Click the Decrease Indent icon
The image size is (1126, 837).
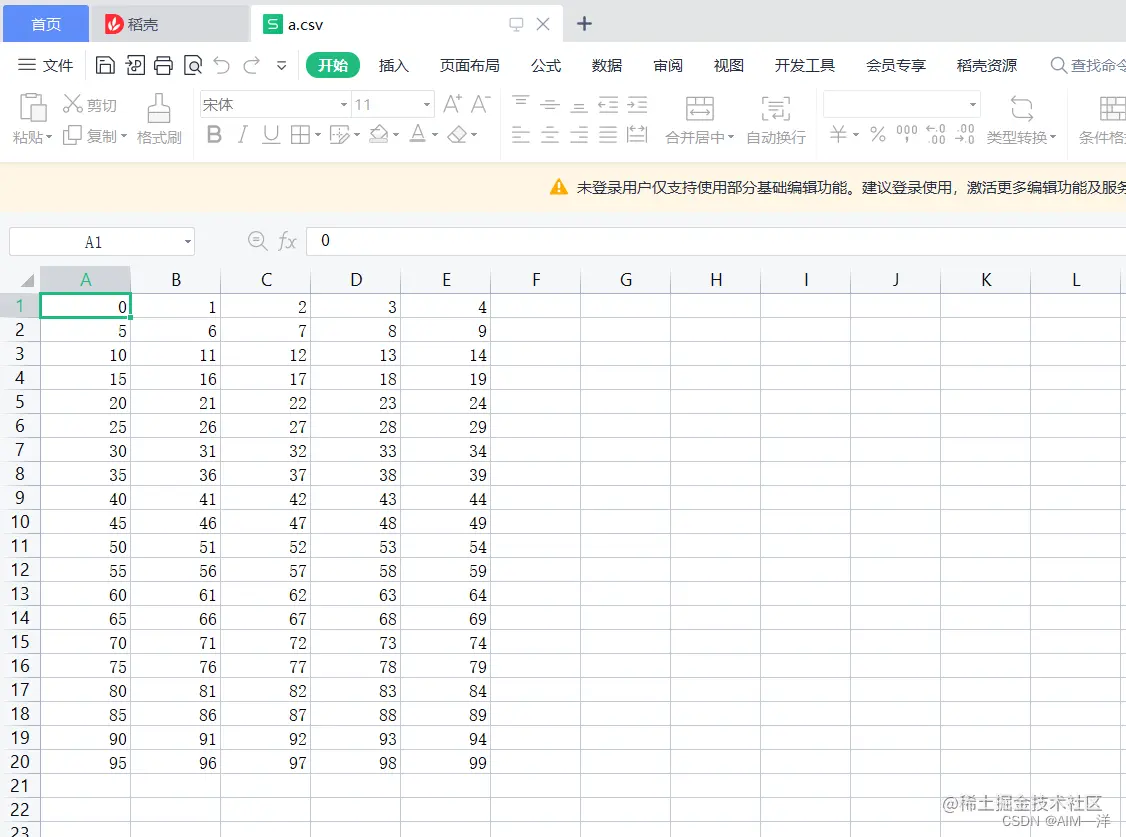point(608,105)
